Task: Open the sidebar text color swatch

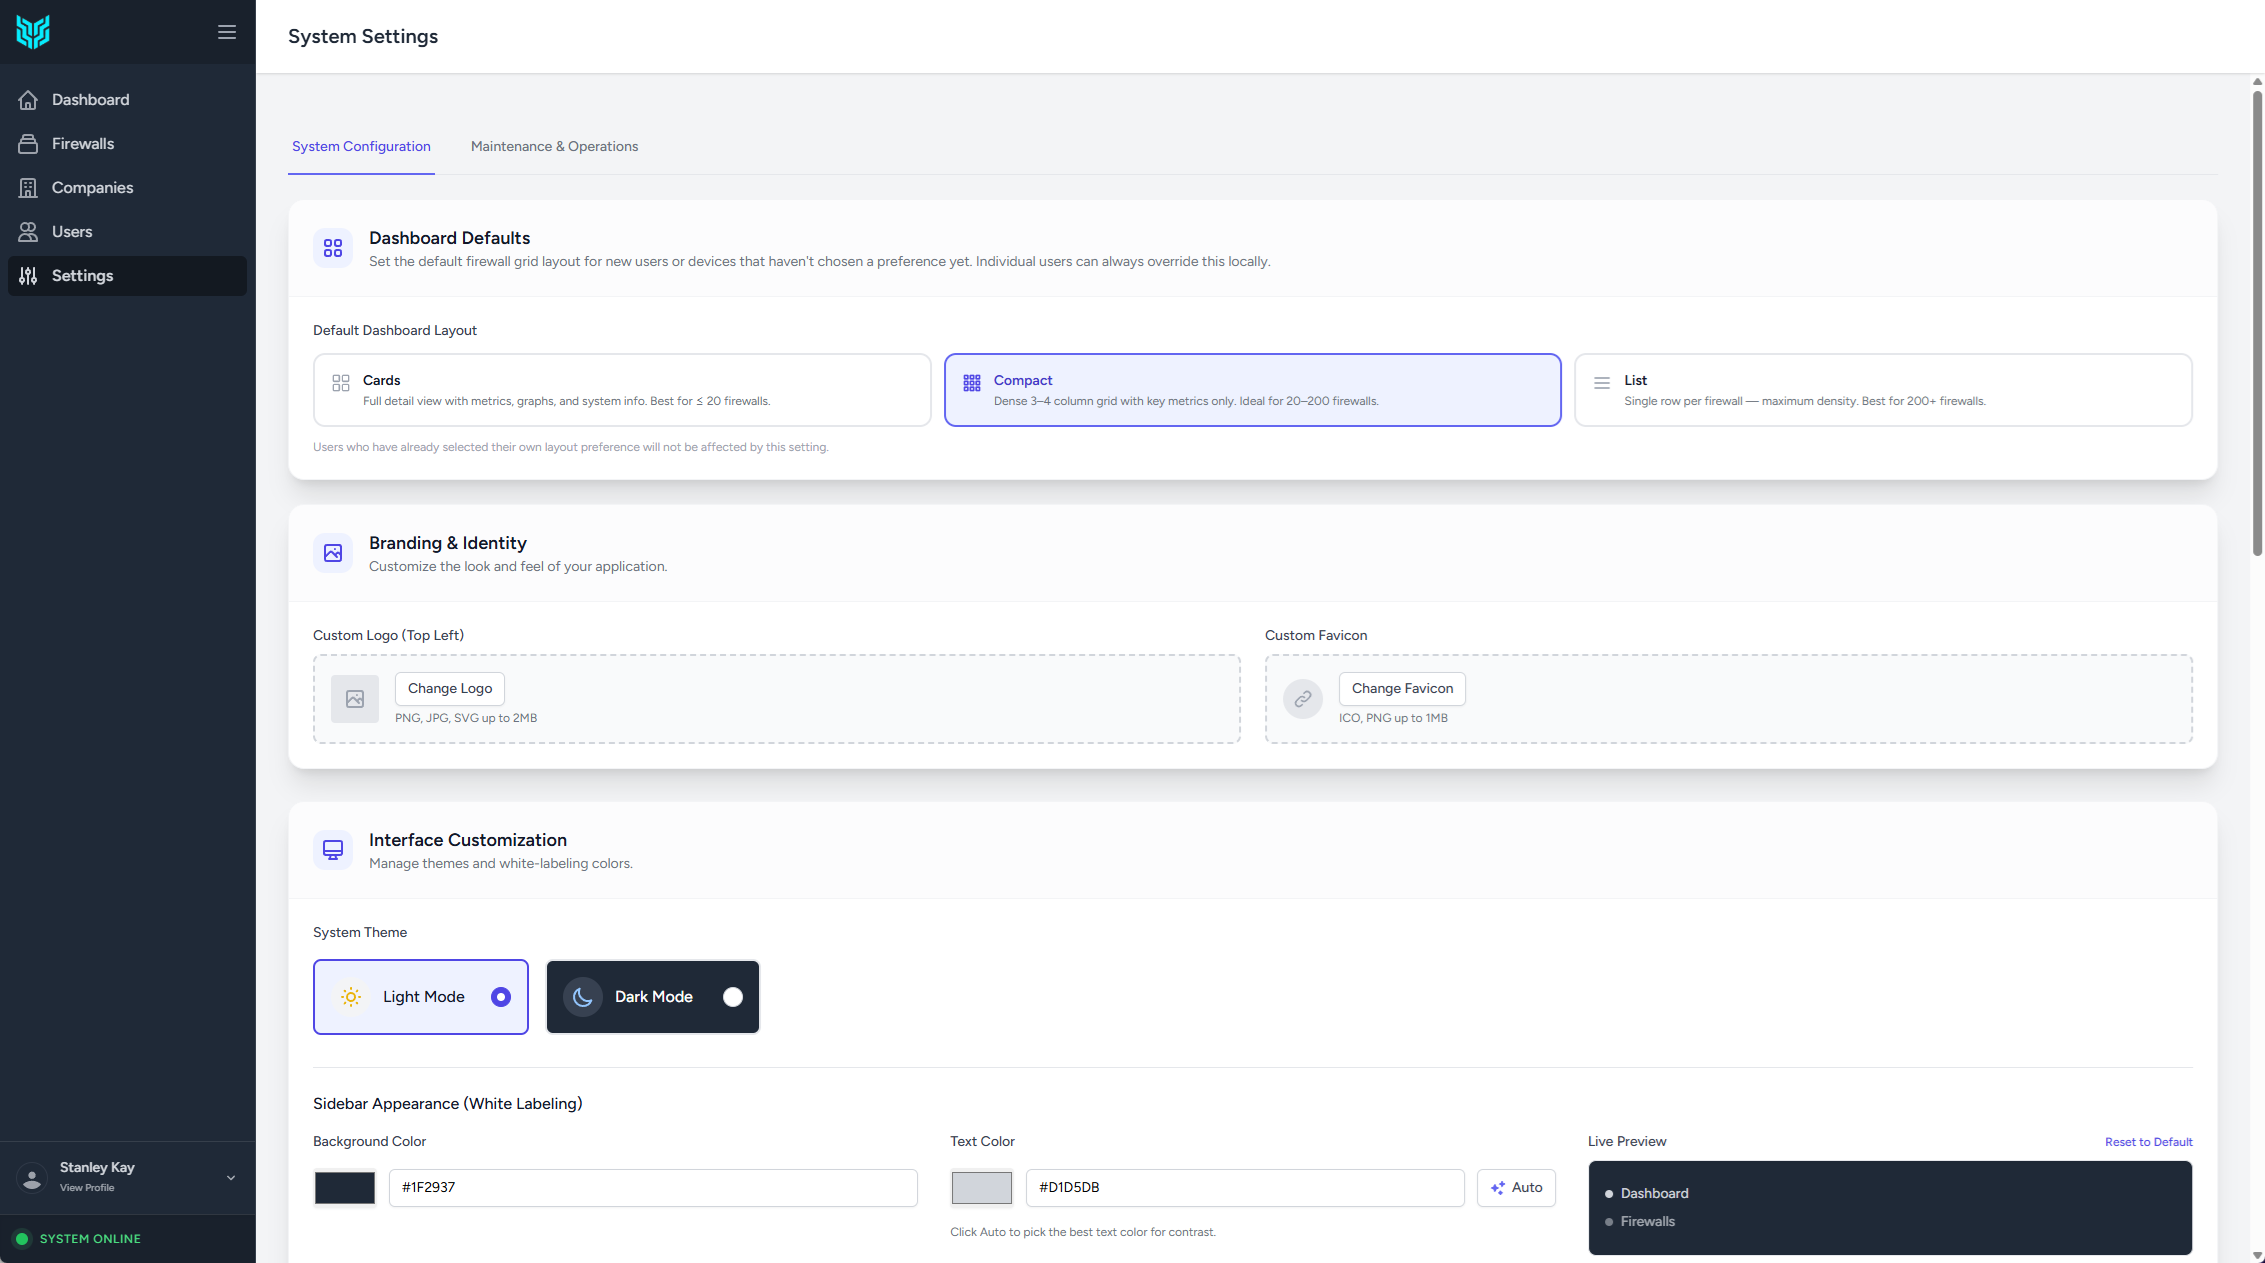Action: pyautogui.click(x=982, y=1188)
